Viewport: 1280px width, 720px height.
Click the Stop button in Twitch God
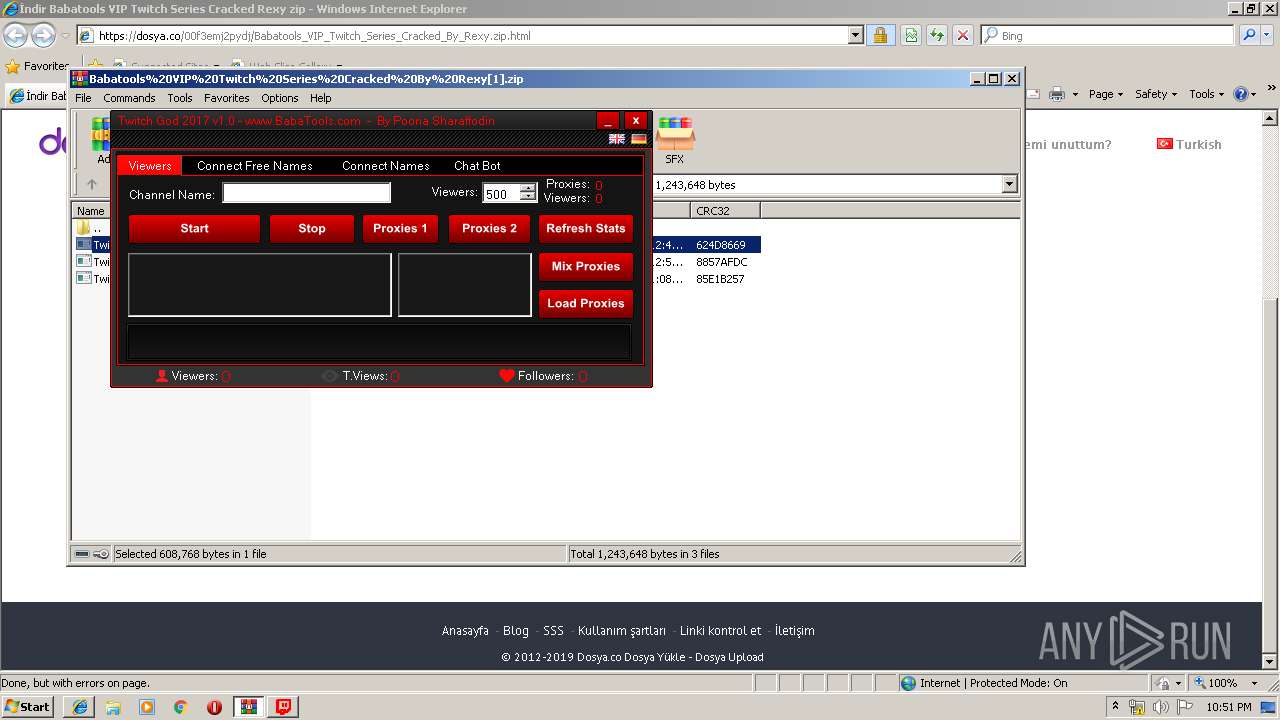[x=312, y=228]
